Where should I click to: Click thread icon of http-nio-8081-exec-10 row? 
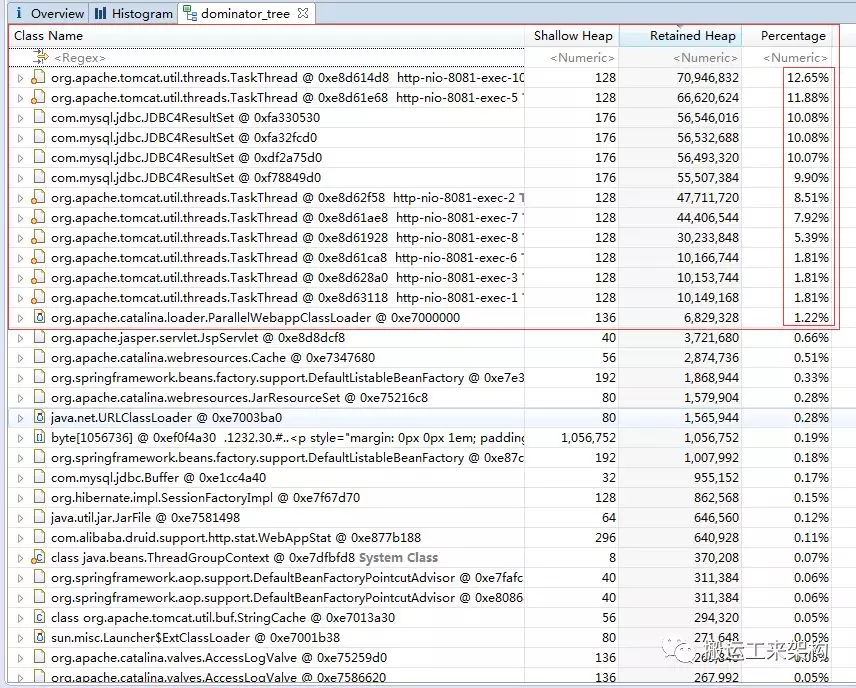38,78
